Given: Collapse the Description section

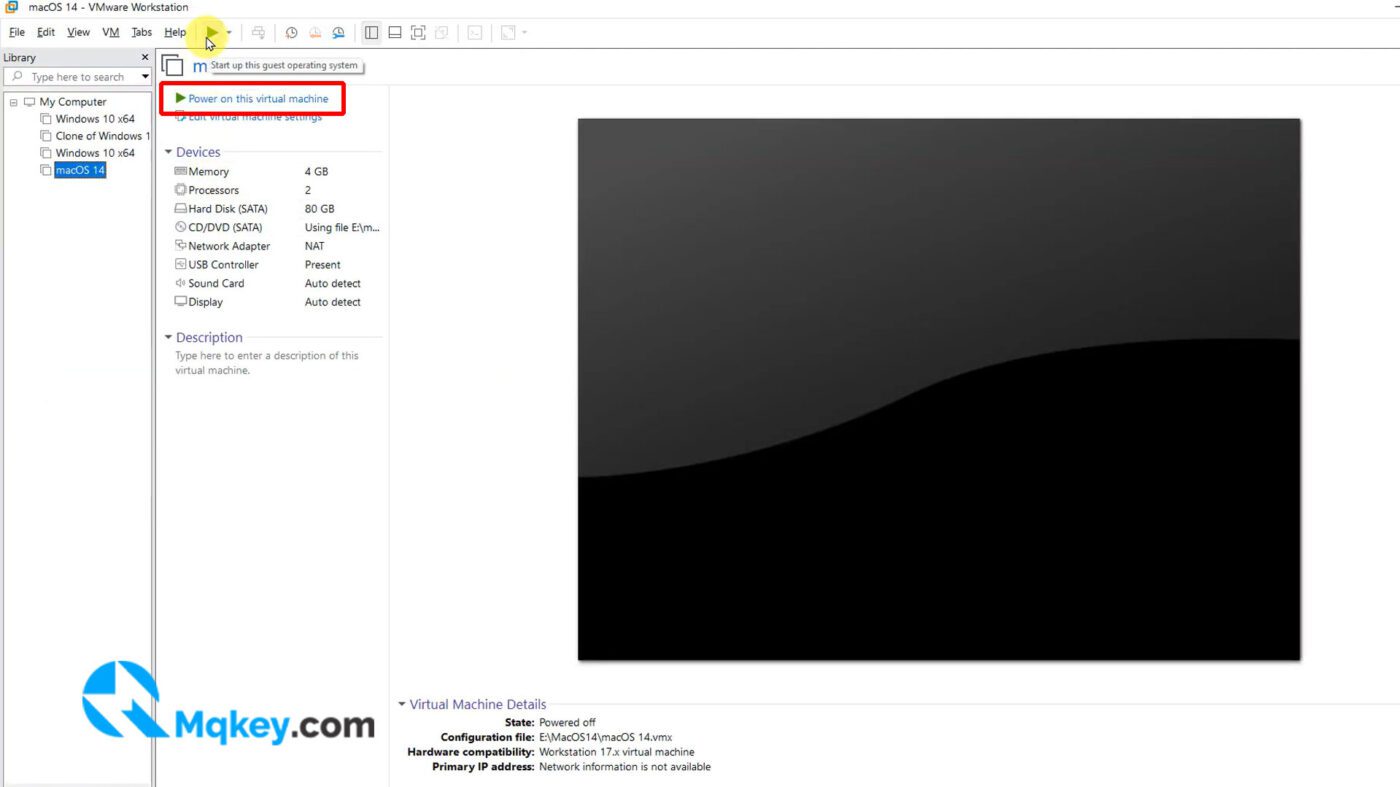Looking at the screenshot, I should click(169, 337).
